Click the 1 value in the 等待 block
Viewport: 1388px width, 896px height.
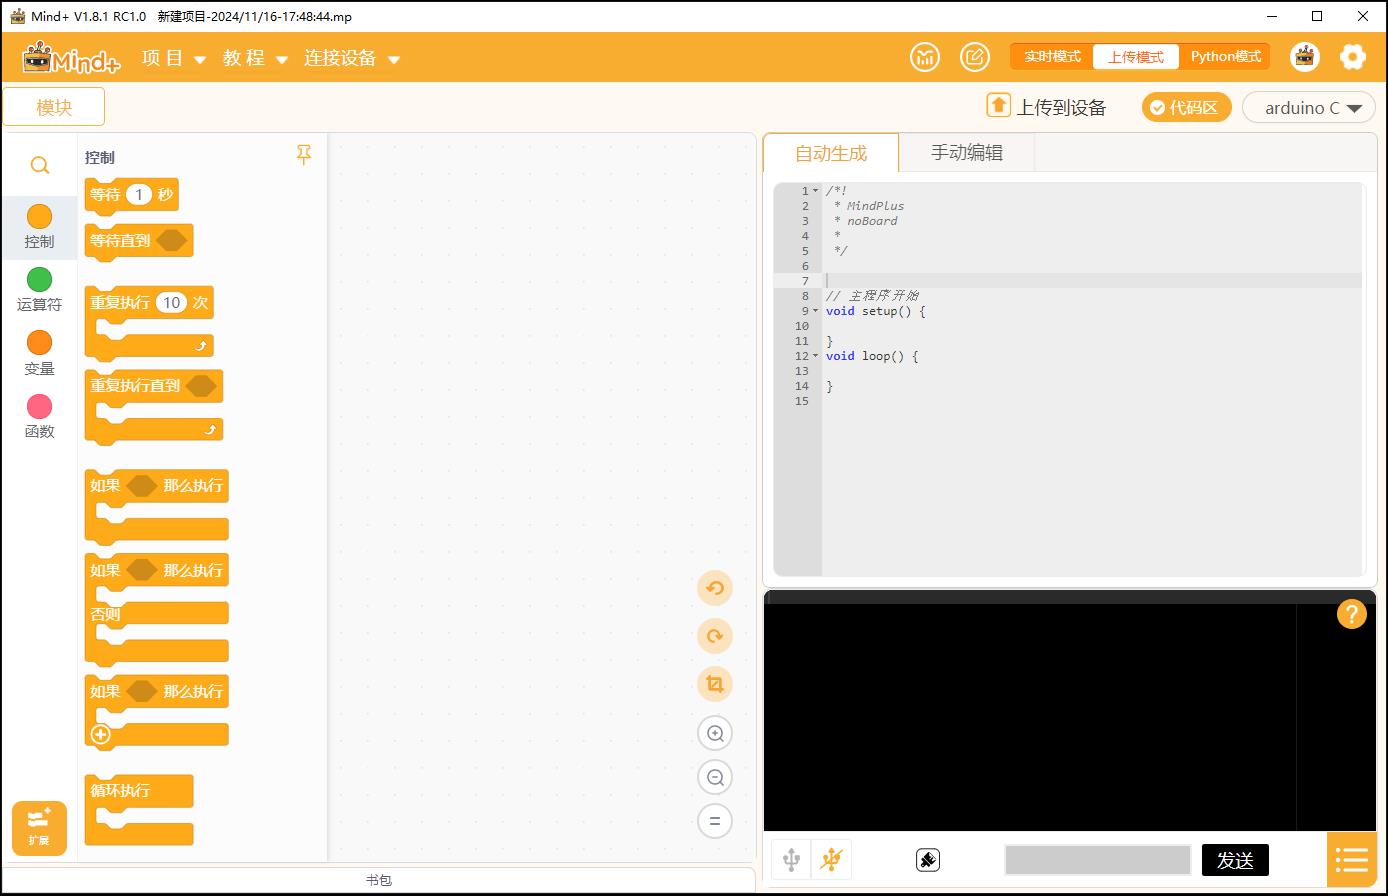pyautogui.click(x=139, y=195)
